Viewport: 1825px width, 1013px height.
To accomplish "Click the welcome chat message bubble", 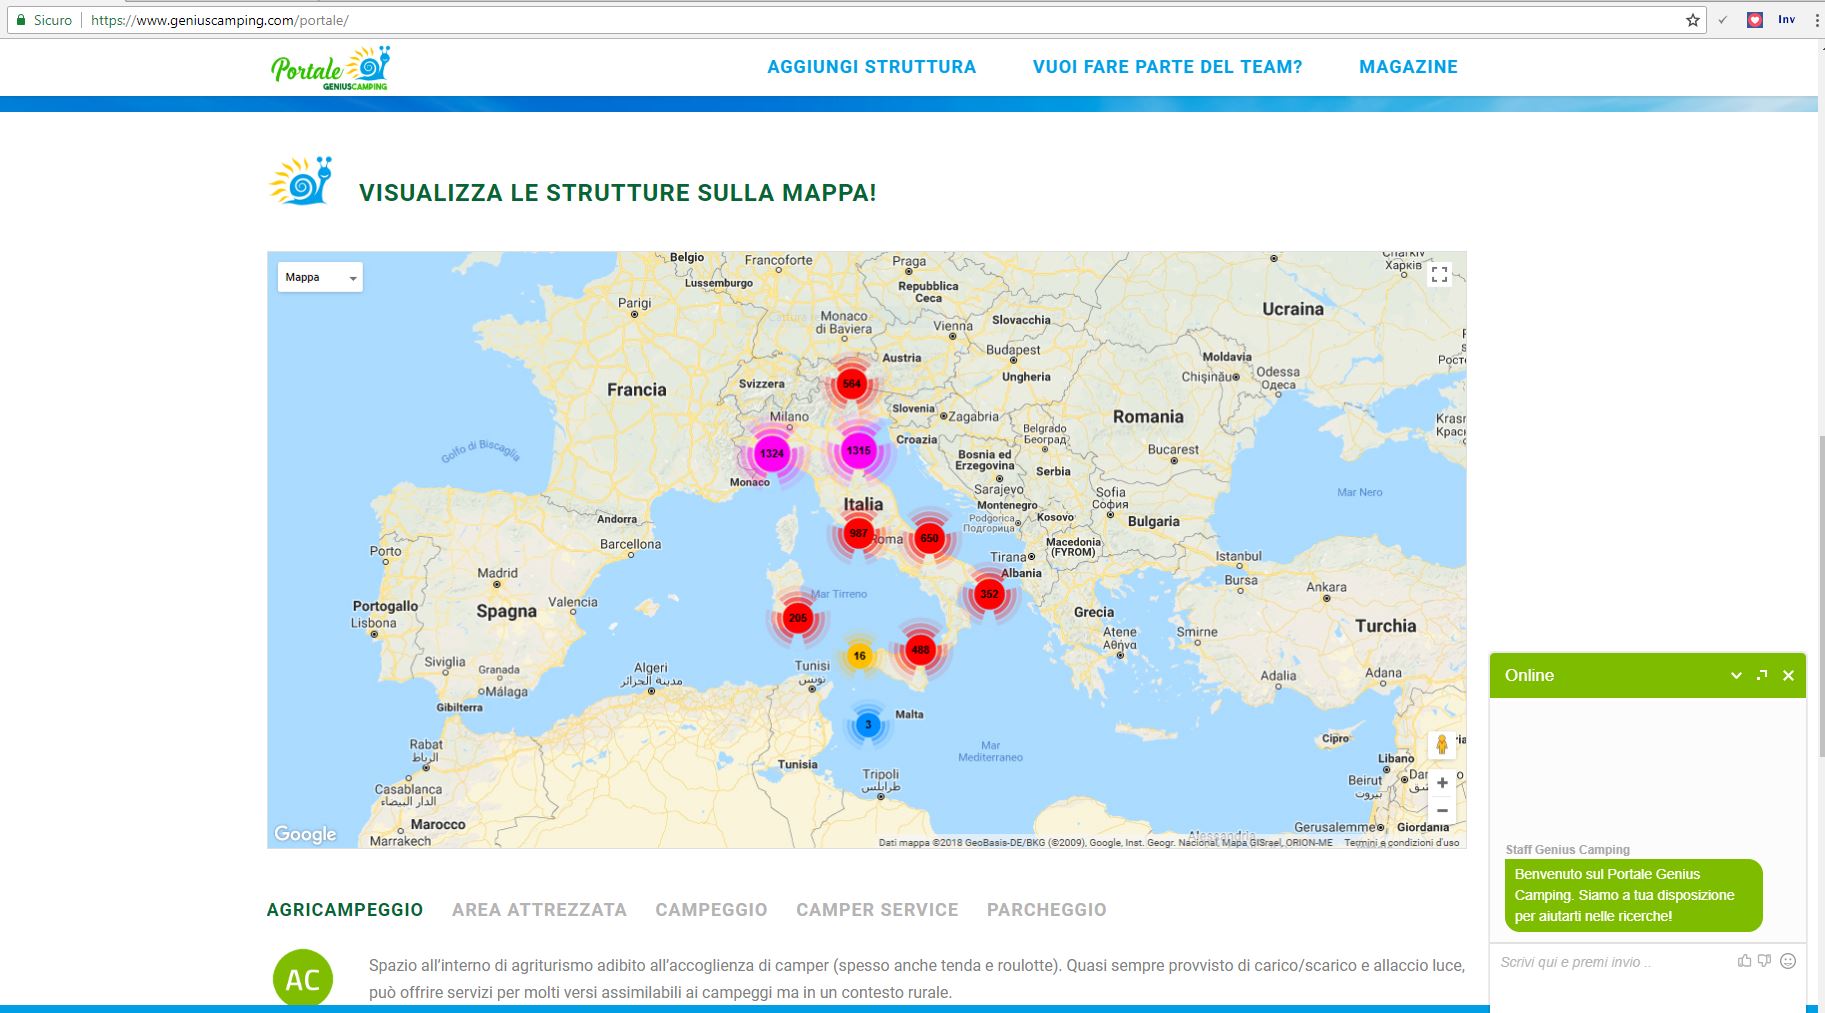I will point(1633,895).
